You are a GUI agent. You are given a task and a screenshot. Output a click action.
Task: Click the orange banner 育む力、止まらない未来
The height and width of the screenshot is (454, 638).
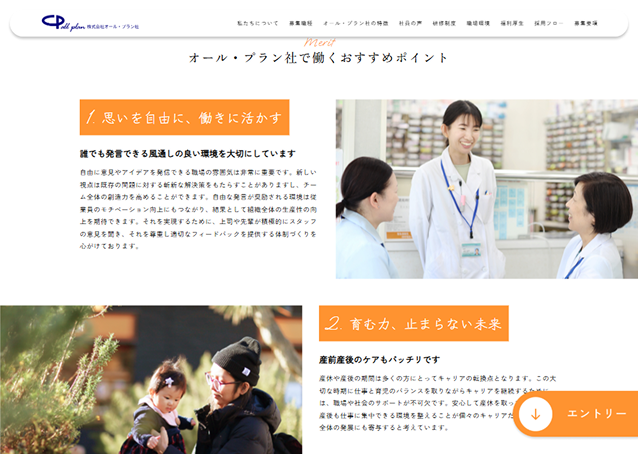point(413,323)
